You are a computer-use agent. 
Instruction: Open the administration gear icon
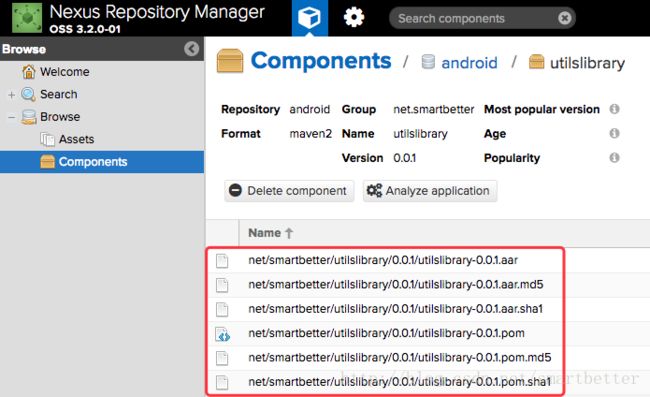tap(354, 18)
